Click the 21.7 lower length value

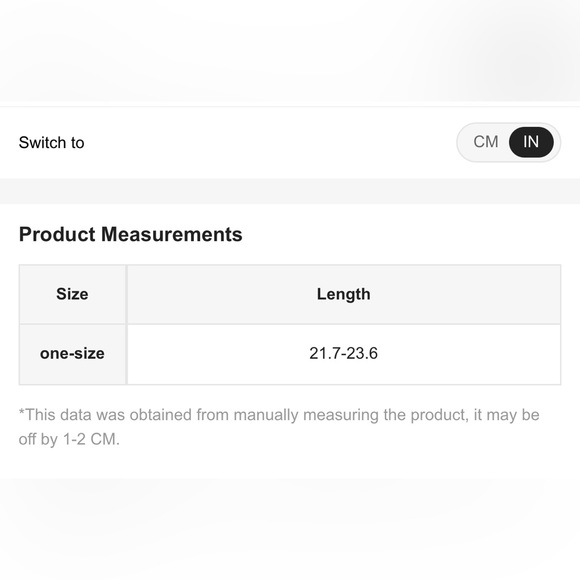[324, 354]
